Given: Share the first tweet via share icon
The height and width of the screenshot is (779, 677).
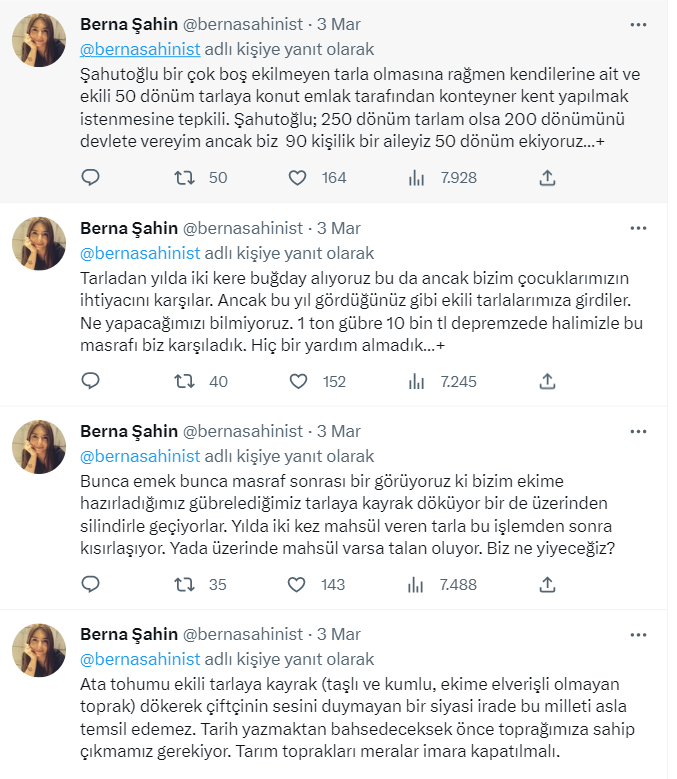Looking at the screenshot, I should click(x=547, y=177).
